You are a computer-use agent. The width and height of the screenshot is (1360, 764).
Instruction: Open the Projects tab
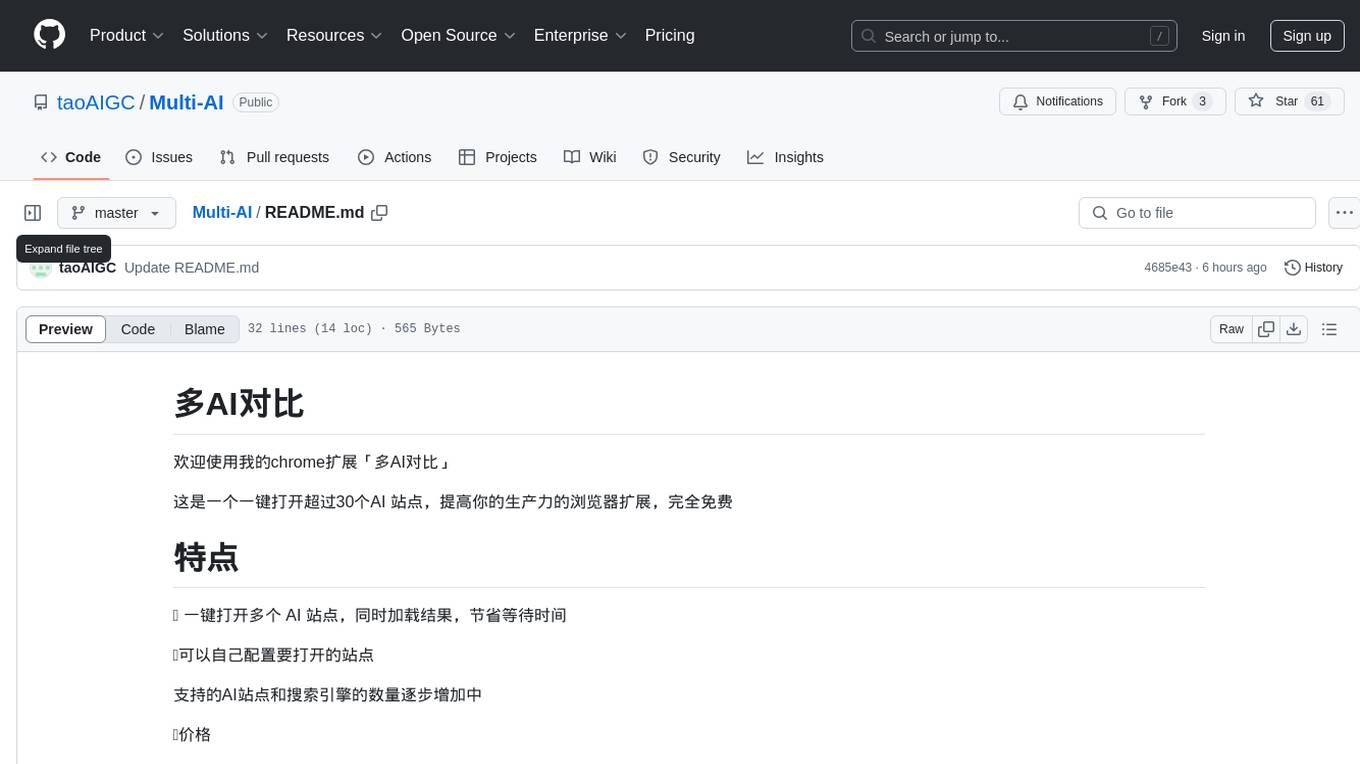497,157
